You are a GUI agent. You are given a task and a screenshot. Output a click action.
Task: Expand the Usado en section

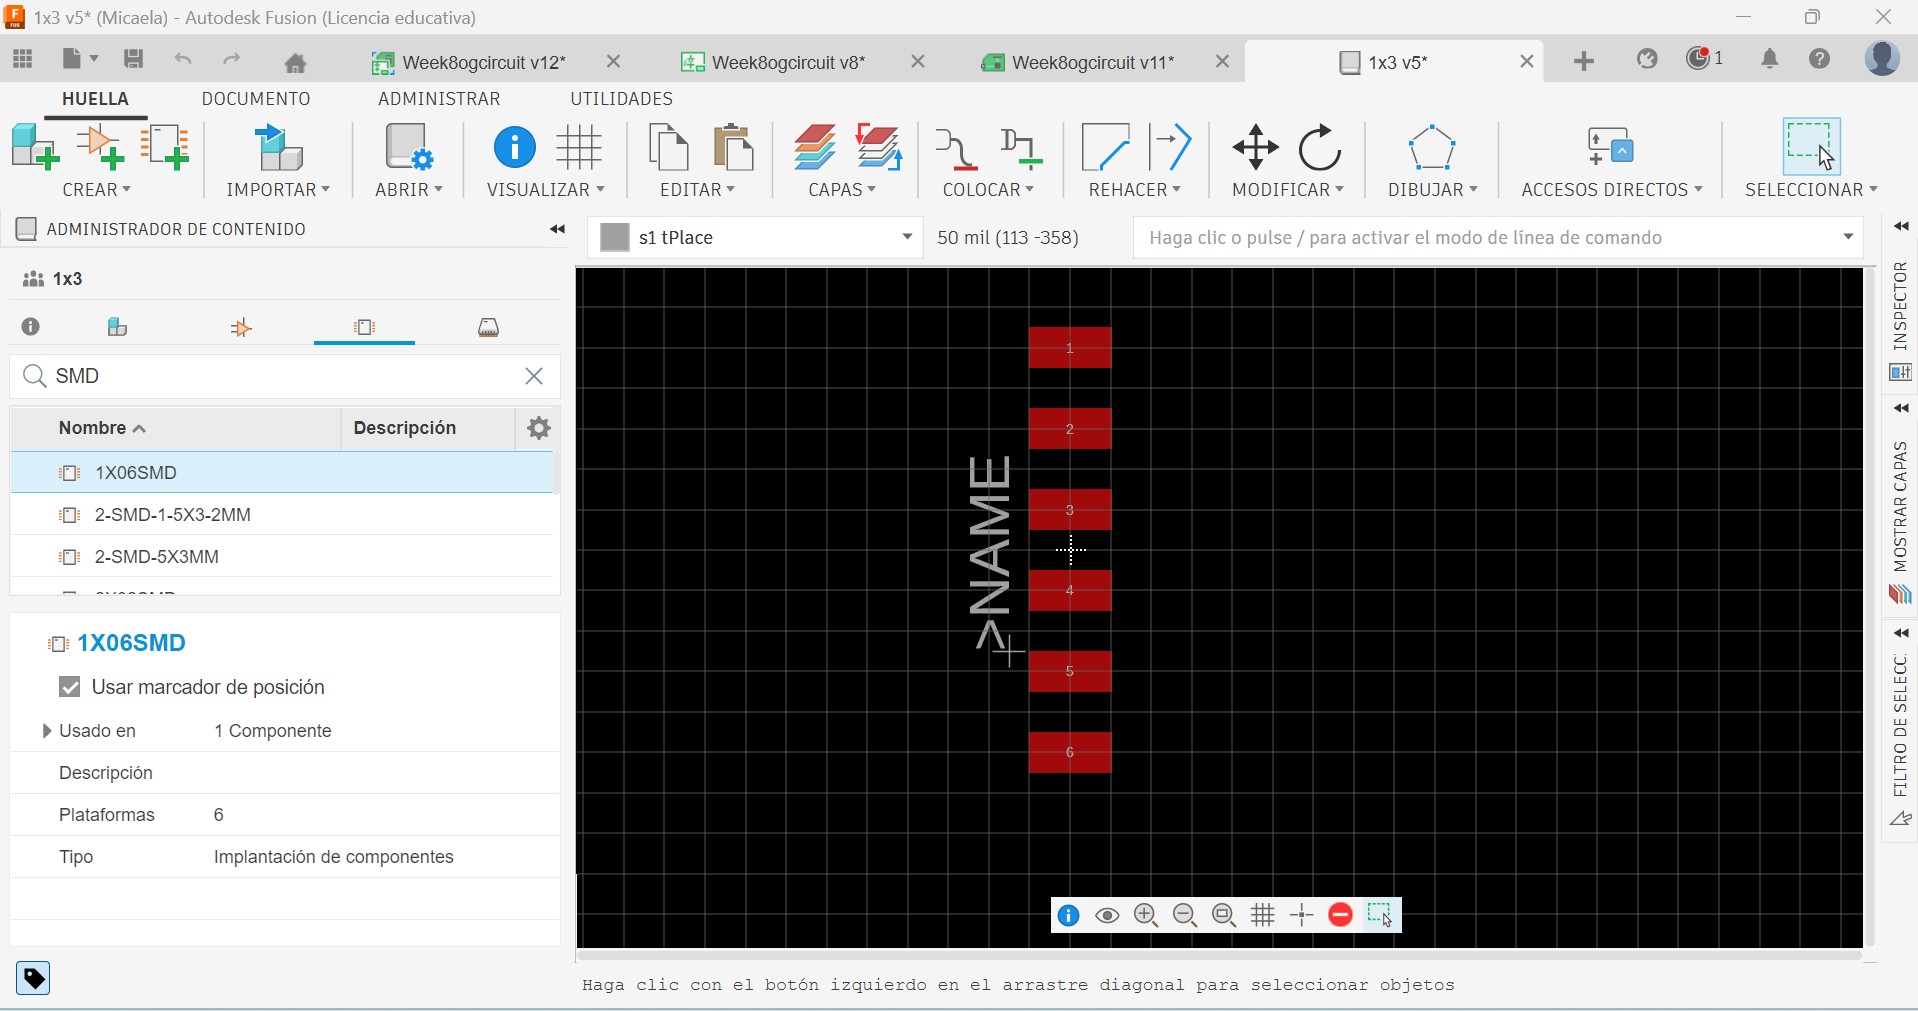point(47,731)
